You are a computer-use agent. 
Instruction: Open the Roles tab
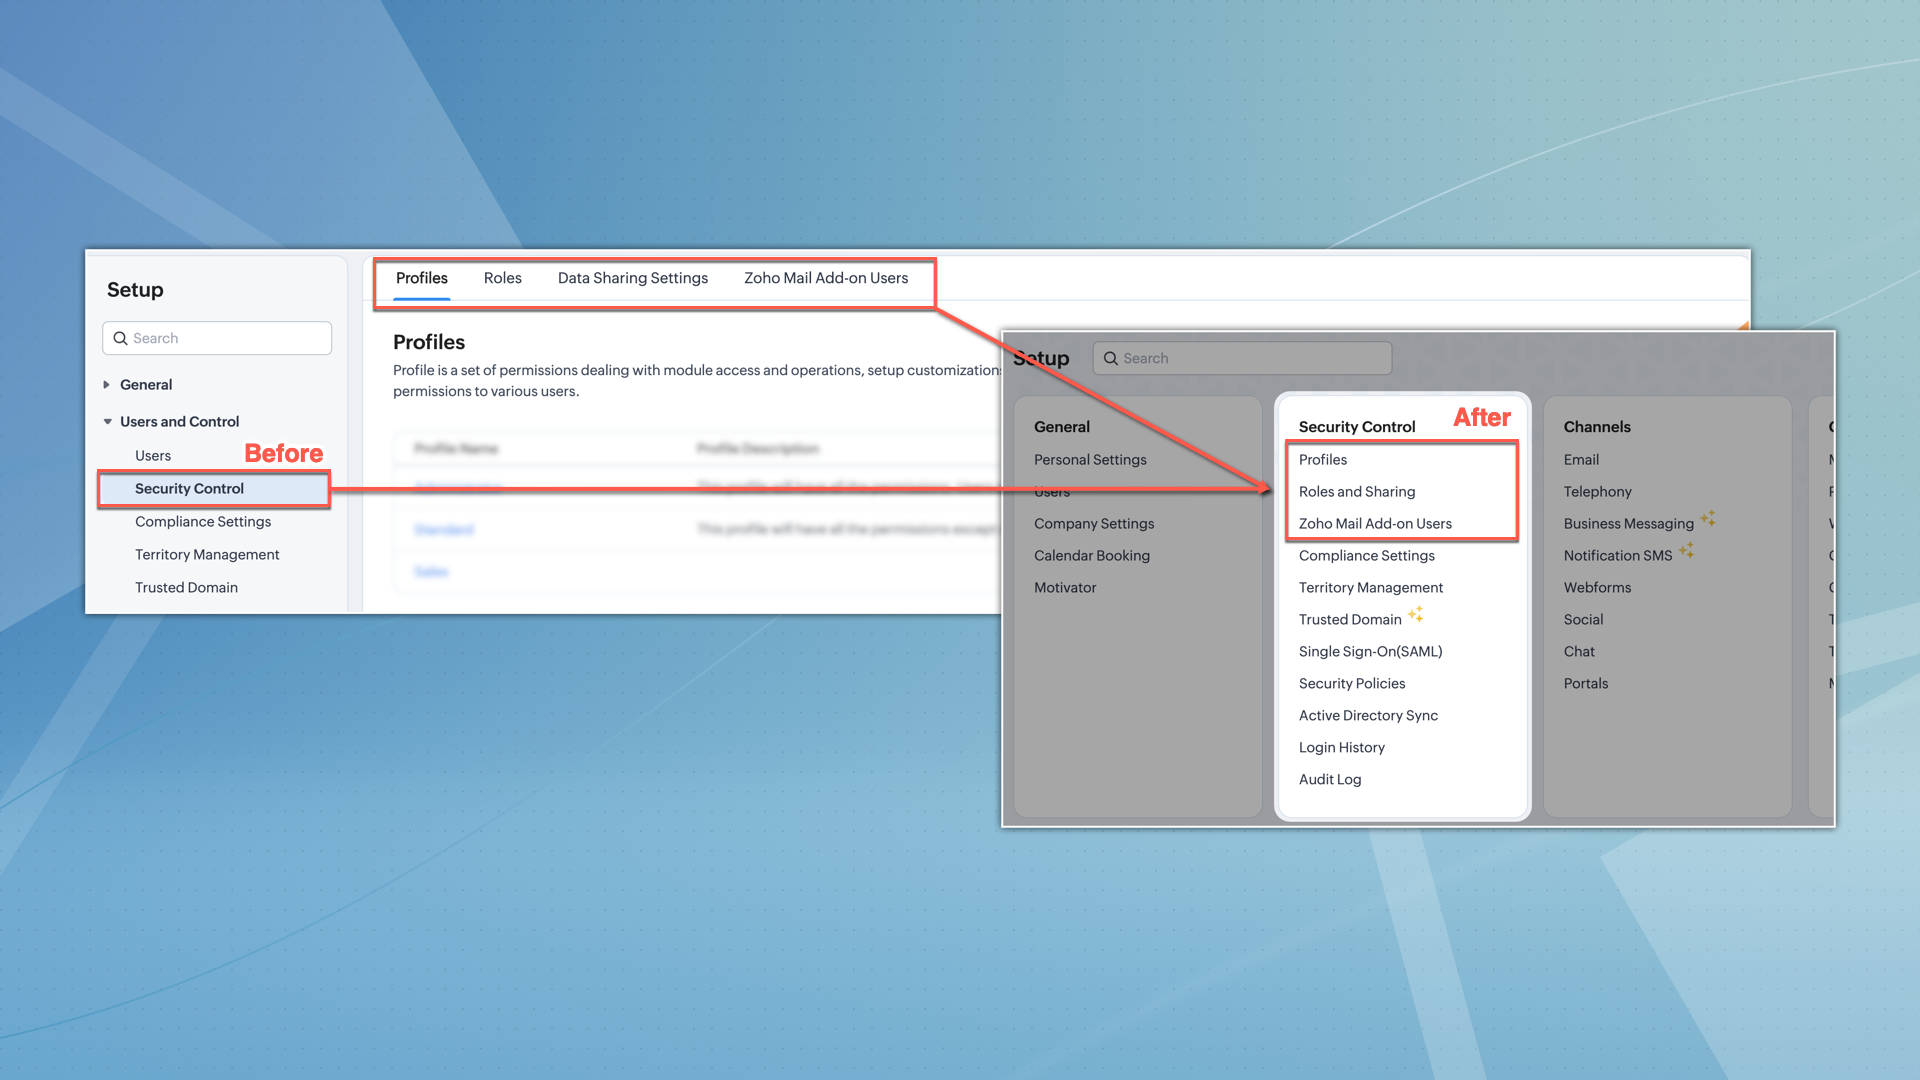coord(502,278)
